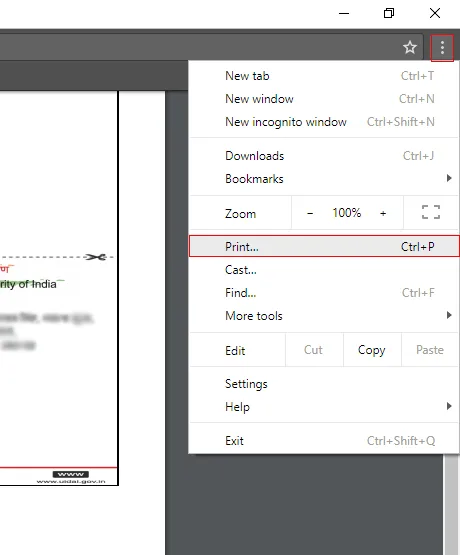Image resolution: width=460 pixels, height=555 pixels.
Task: Open Settings from the menu
Action: (324, 384)
